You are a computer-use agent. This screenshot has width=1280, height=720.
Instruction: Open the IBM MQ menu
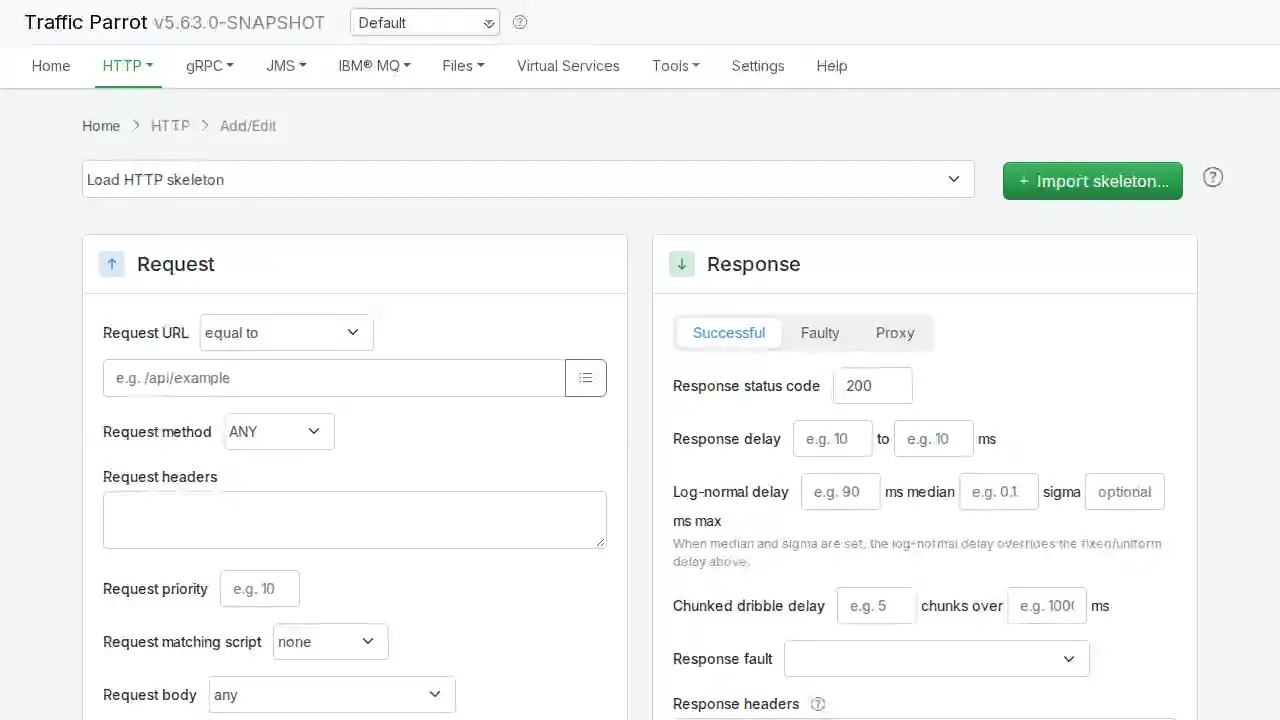click(375, 66)
